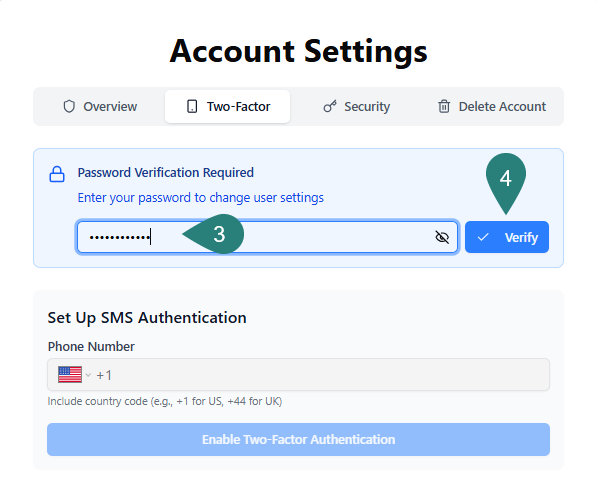Click the chevron next to the flag

pyautogui.click(x=88, y=375)
